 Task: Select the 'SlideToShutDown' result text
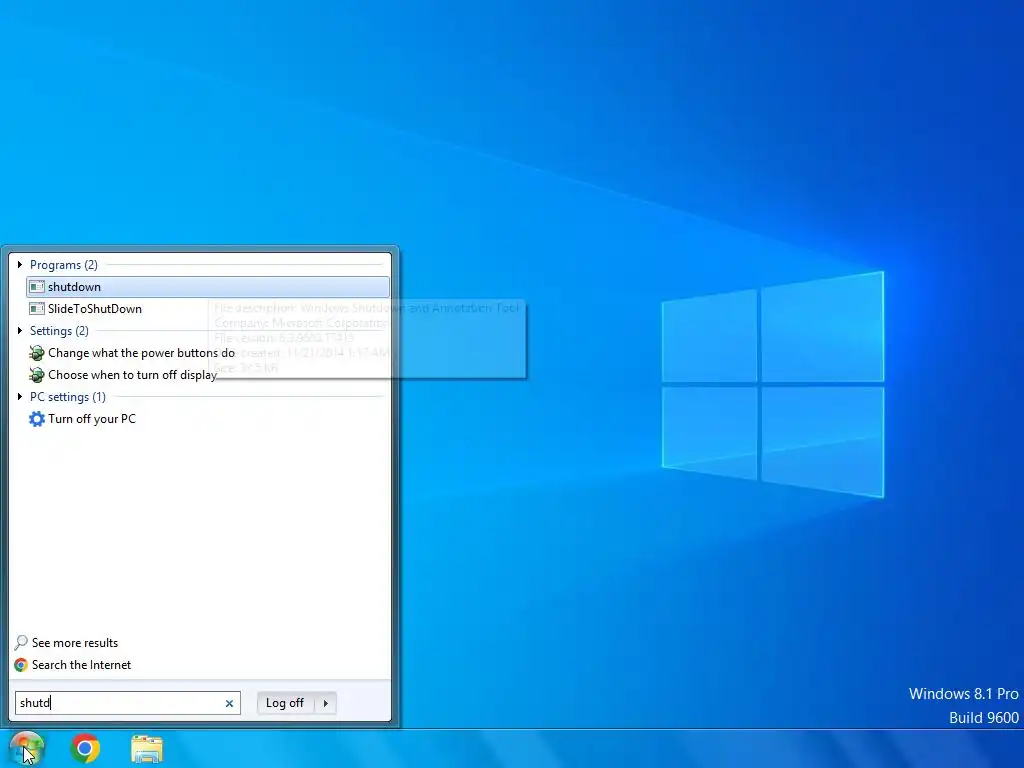[x=95, y=309]
